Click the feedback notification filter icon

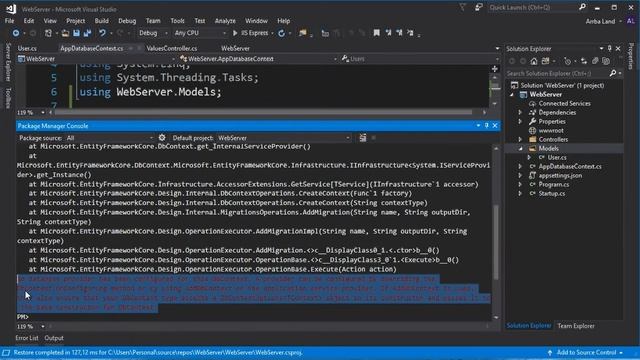click(x=462, y=7)
